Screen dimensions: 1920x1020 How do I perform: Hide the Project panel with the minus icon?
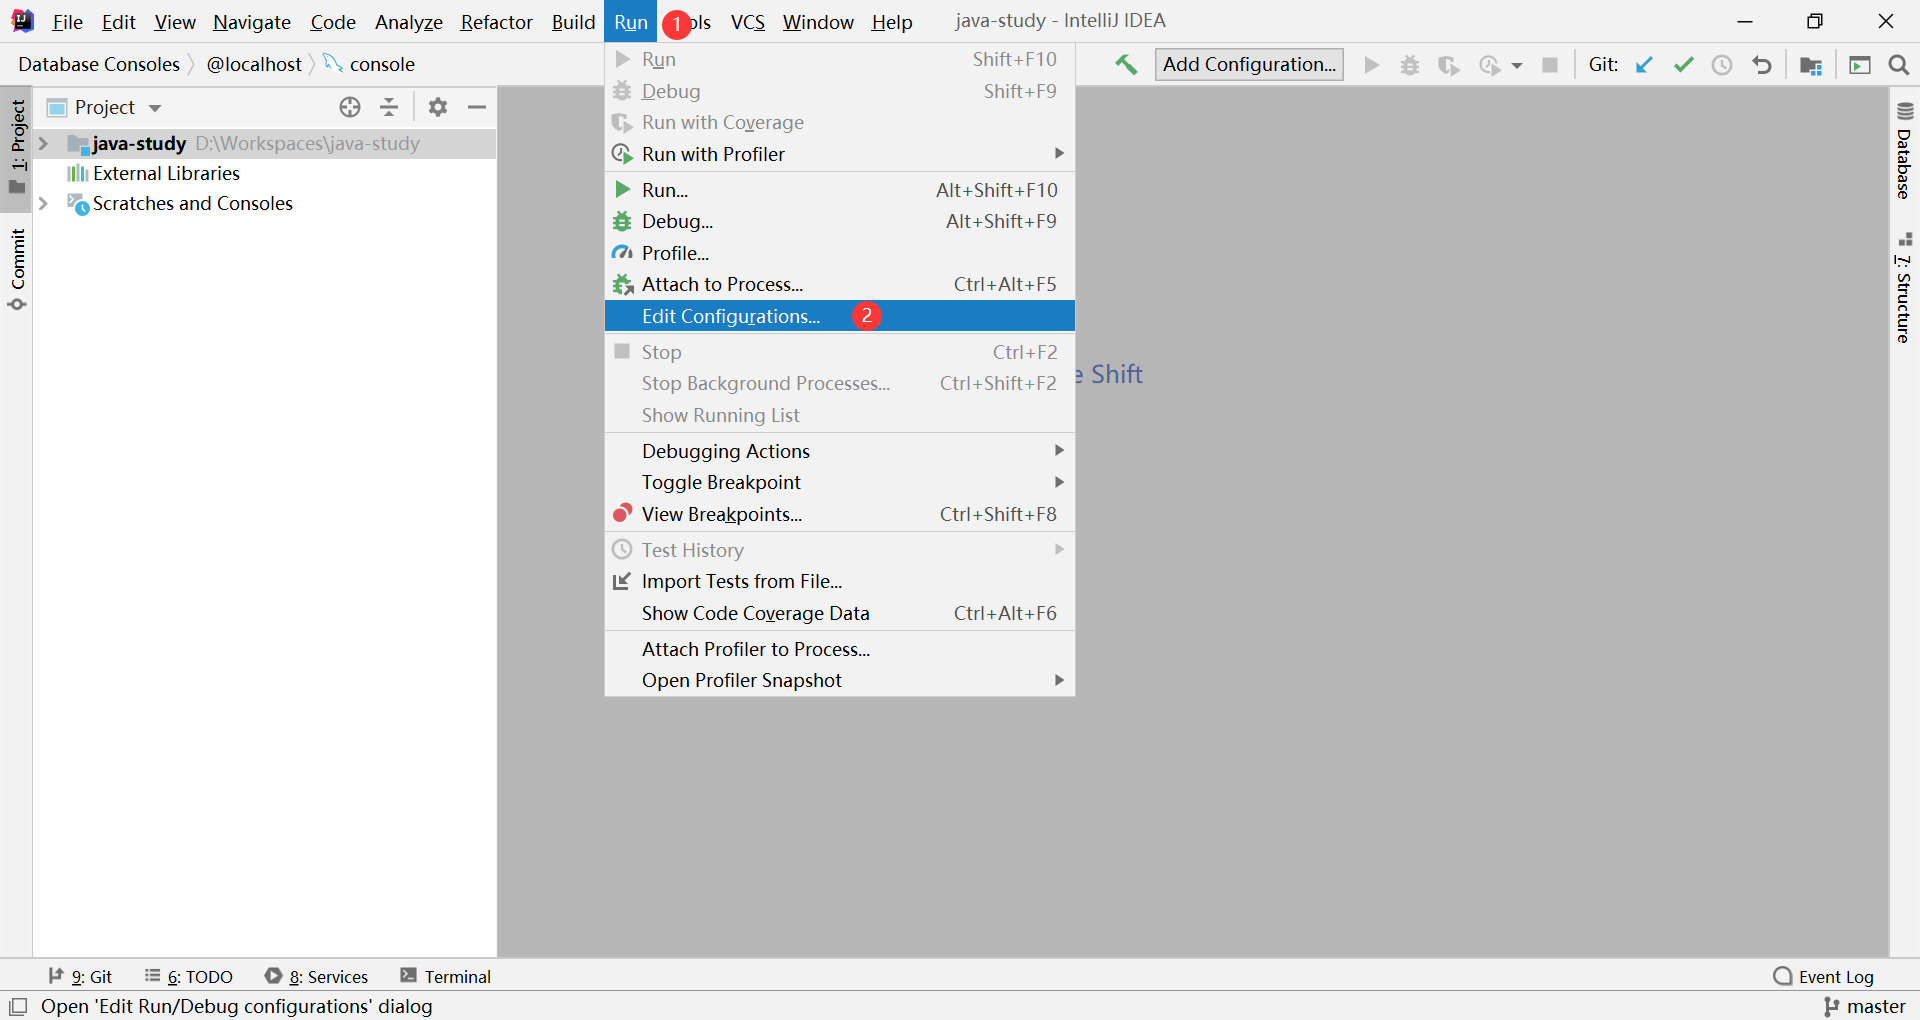[x=477, y=107]
